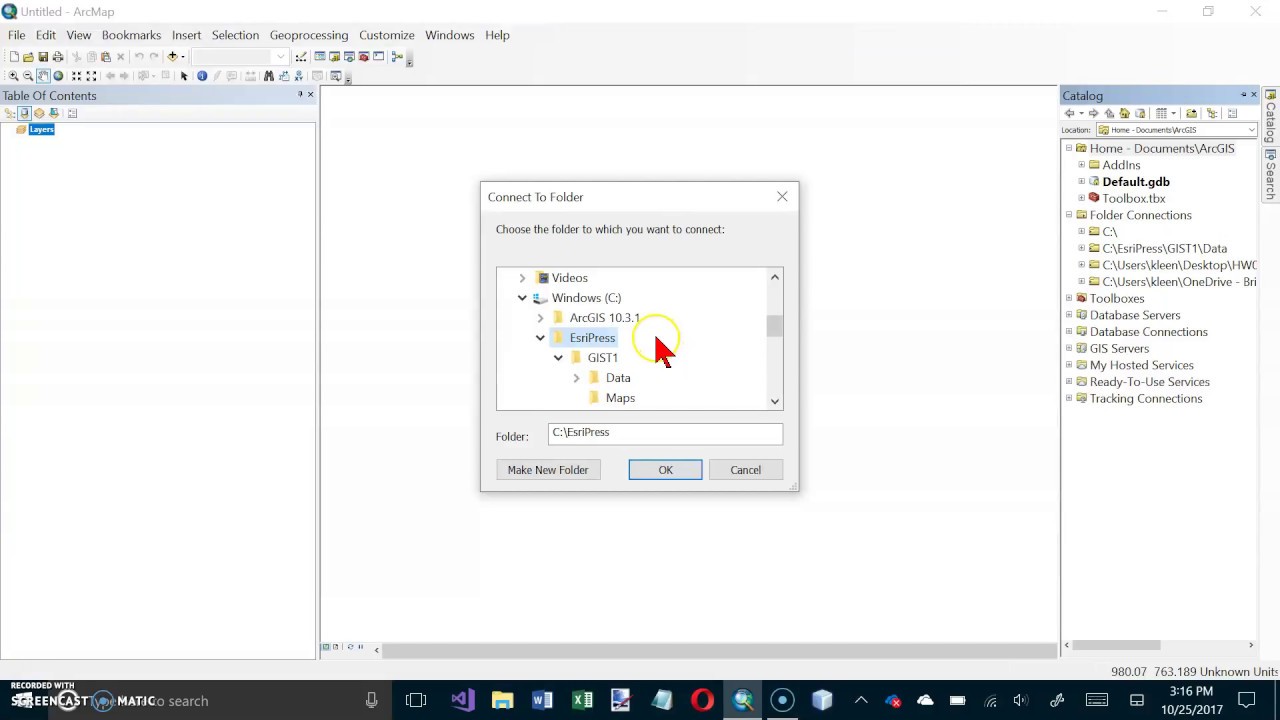Open Excel from the taskbar

[582, 700]
